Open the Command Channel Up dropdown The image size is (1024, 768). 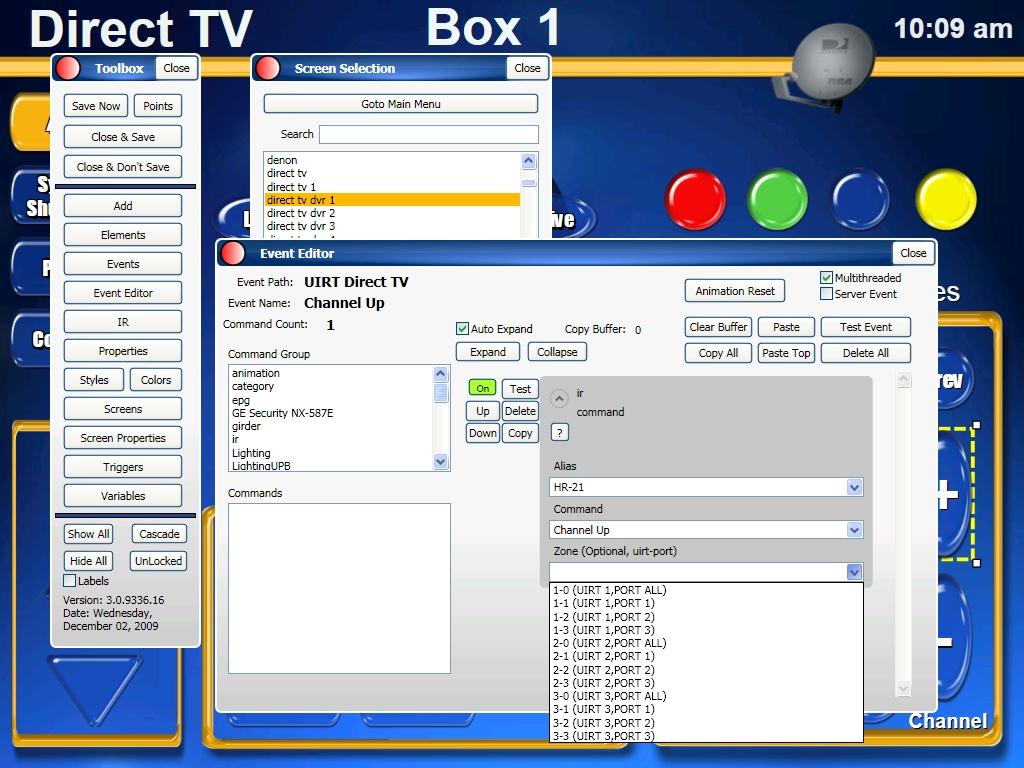point(854,530)
